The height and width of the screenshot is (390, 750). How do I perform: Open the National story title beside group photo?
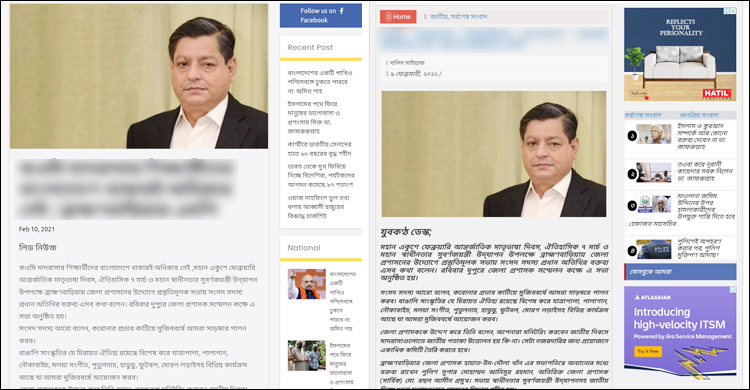pos(342,364)
